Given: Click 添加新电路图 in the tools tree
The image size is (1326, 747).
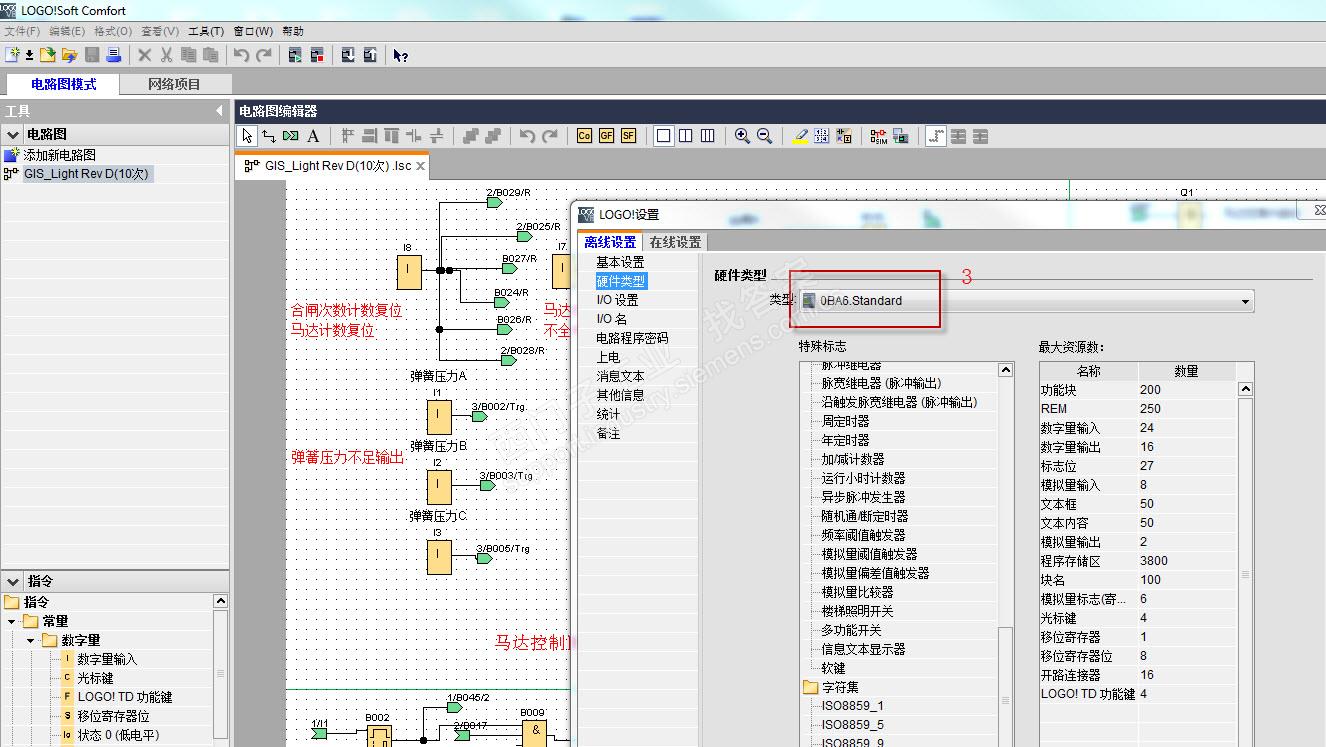Looking at the screenshot, I should pyautogui.click(x=60, y=155).
